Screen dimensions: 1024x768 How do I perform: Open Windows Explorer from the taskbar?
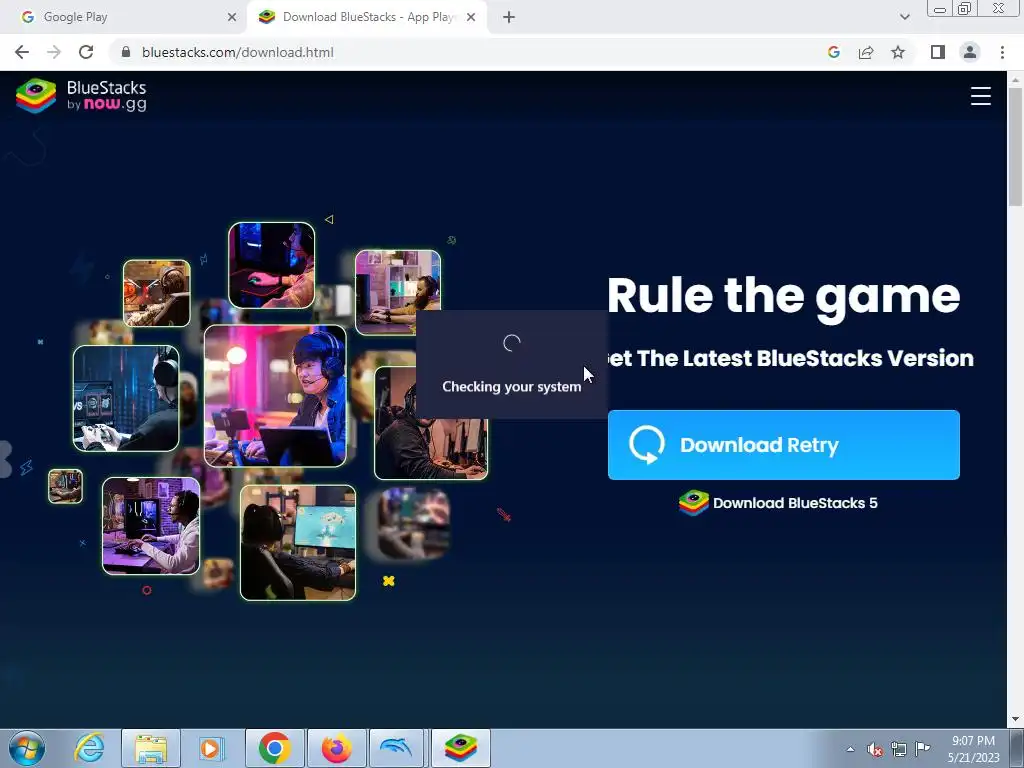151,748
